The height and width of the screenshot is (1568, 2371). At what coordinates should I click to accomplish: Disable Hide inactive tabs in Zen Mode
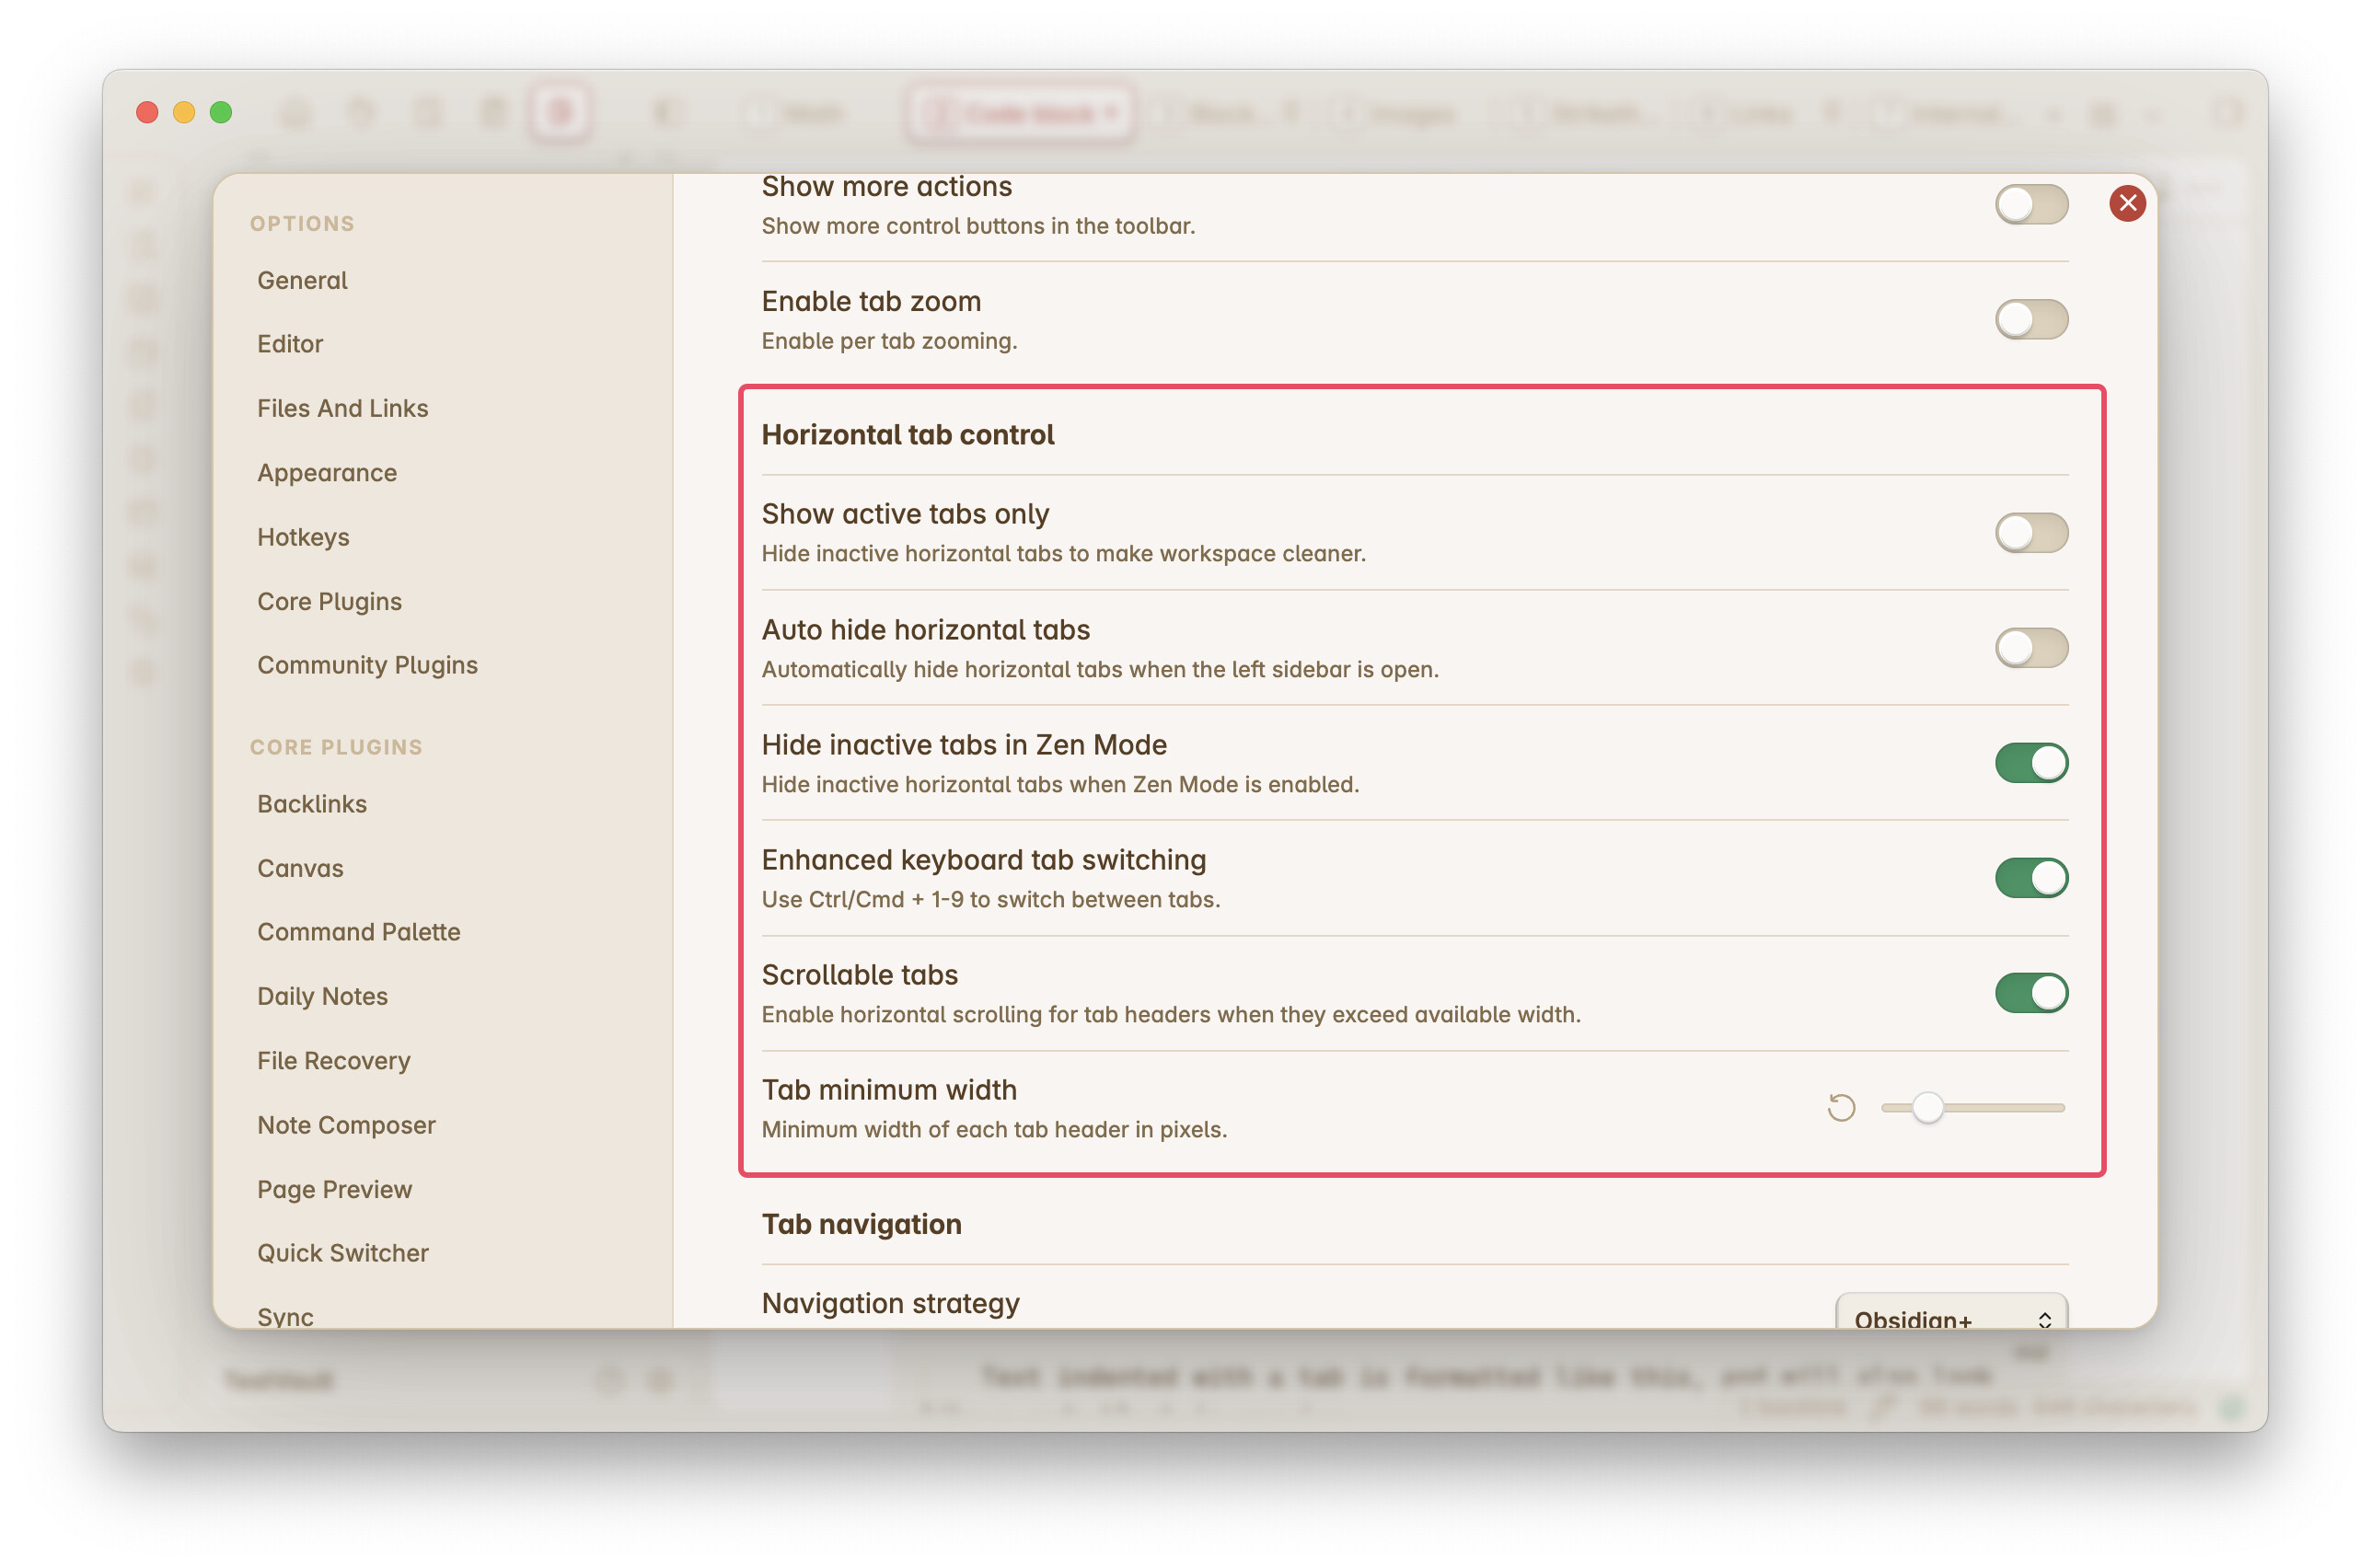2031,763
